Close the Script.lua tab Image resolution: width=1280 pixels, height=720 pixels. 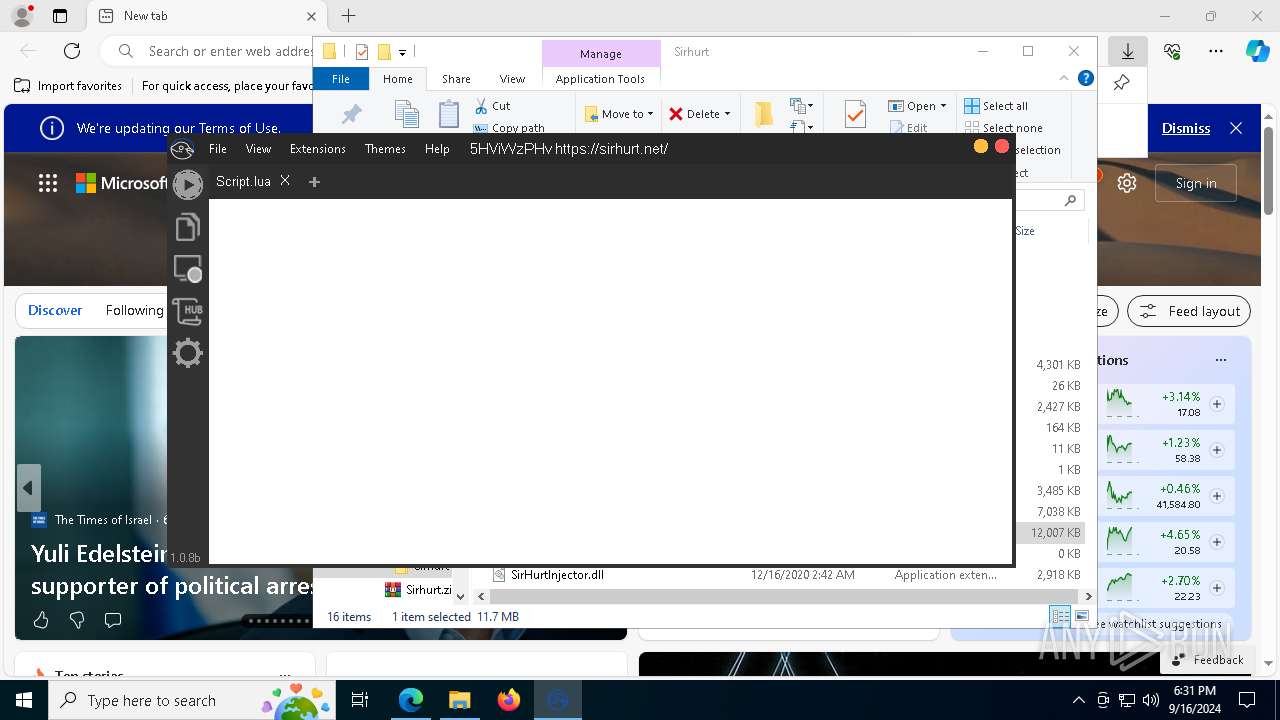pos(285,181)
